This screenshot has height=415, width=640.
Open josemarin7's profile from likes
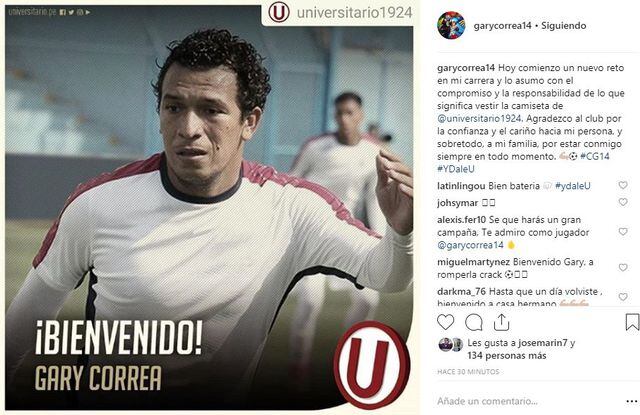[x=542, y=343]
